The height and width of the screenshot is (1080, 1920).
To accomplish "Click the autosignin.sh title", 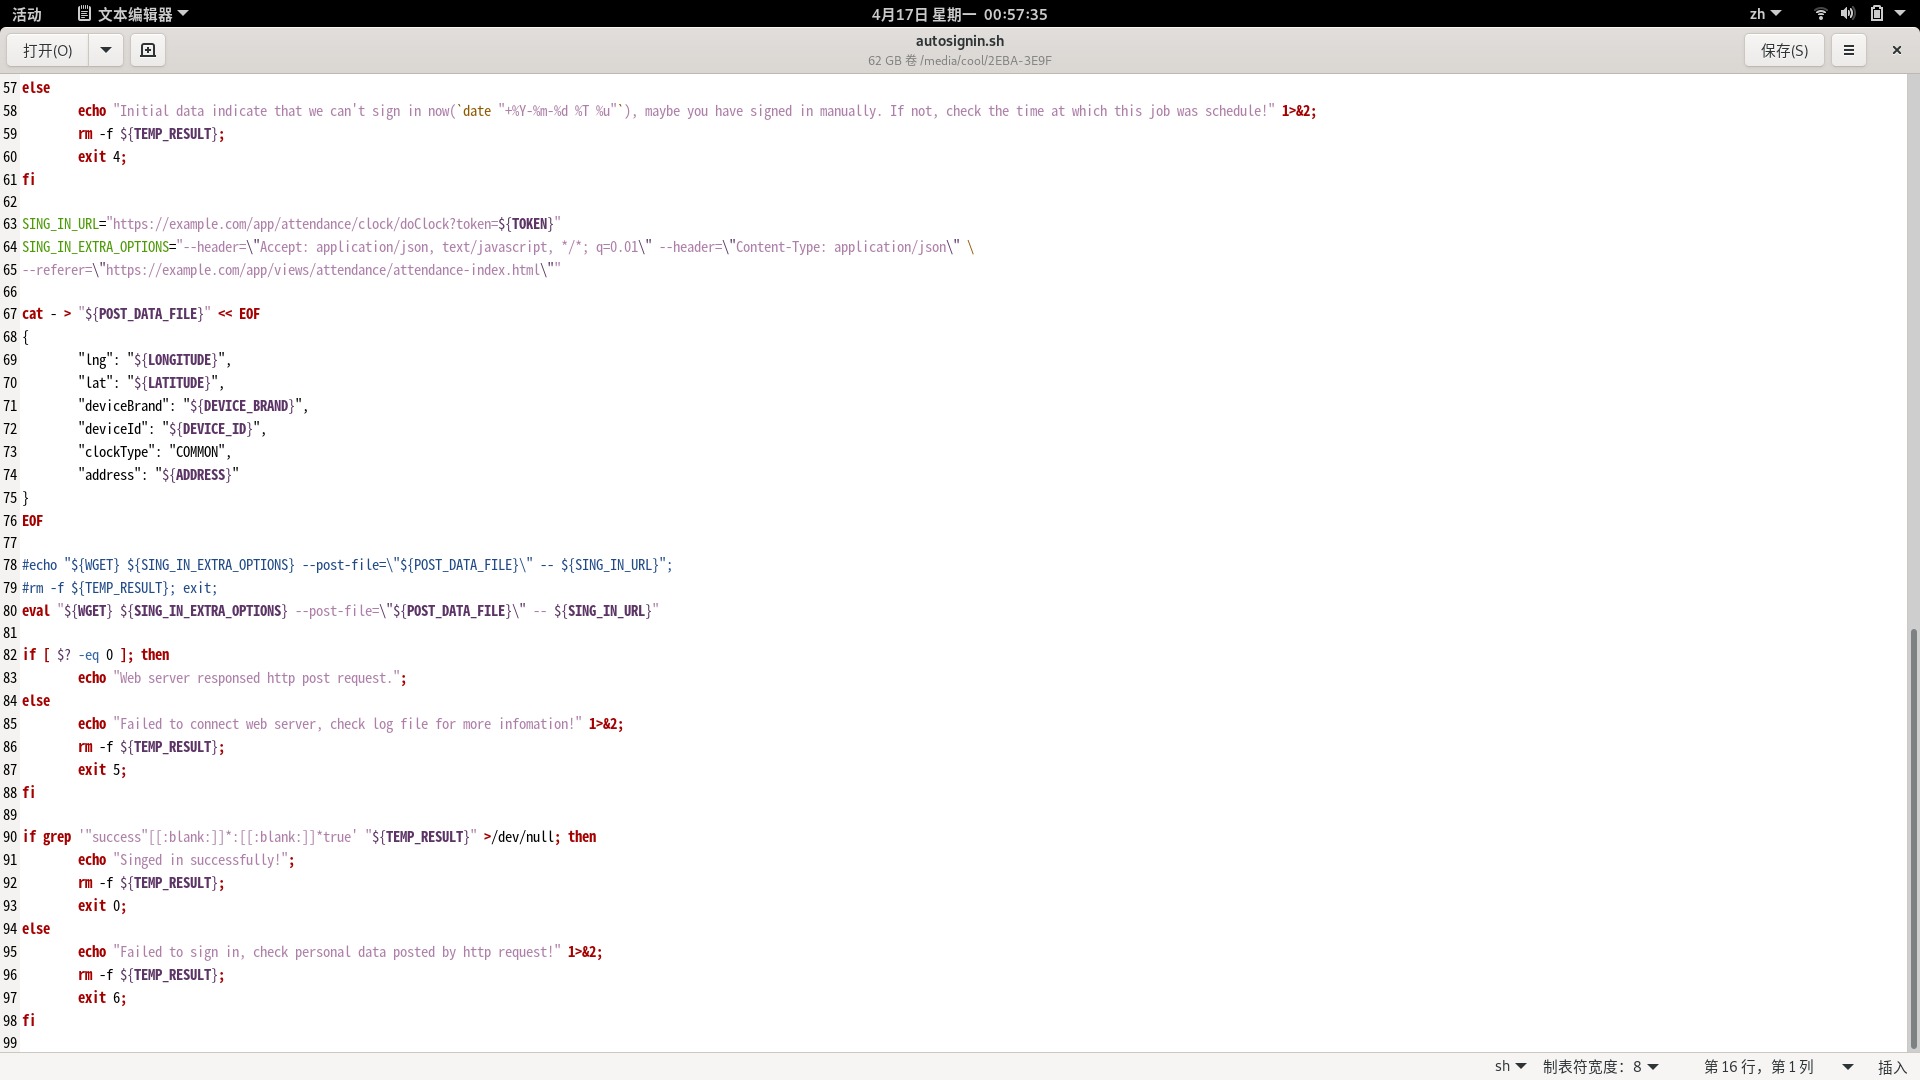I will (960, 41).
